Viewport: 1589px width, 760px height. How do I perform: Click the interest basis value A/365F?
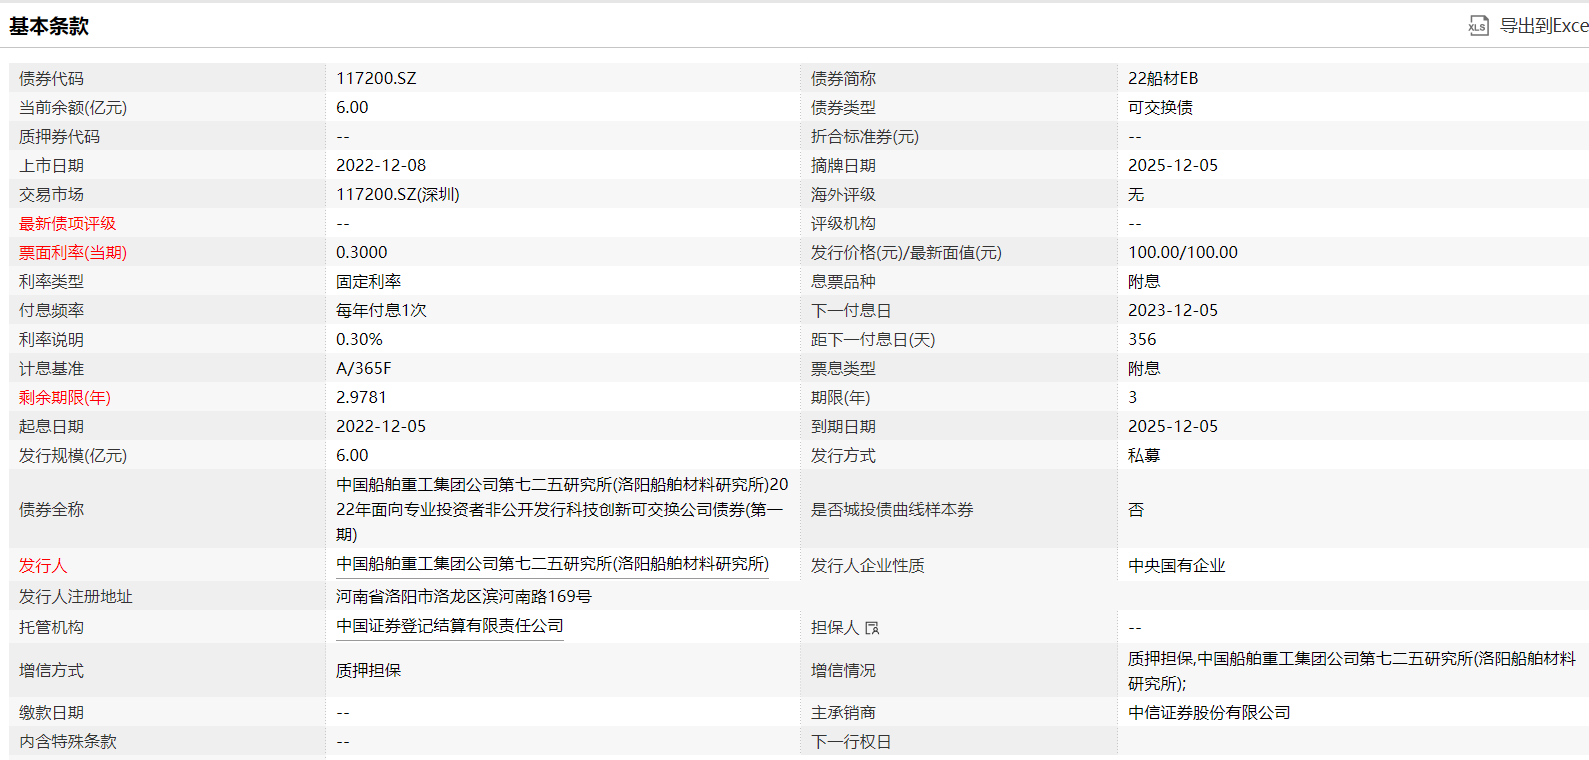point(364,369)
